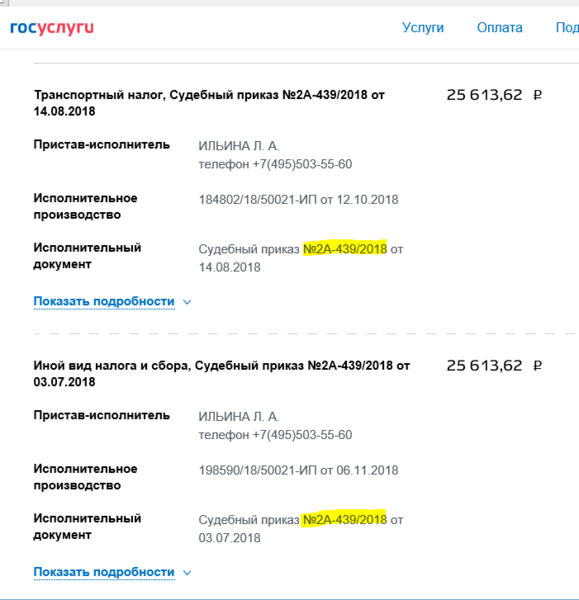Open the partially visible Под… menu item
Viewport: 579px width, 600px height.
[x=567, y=28]
